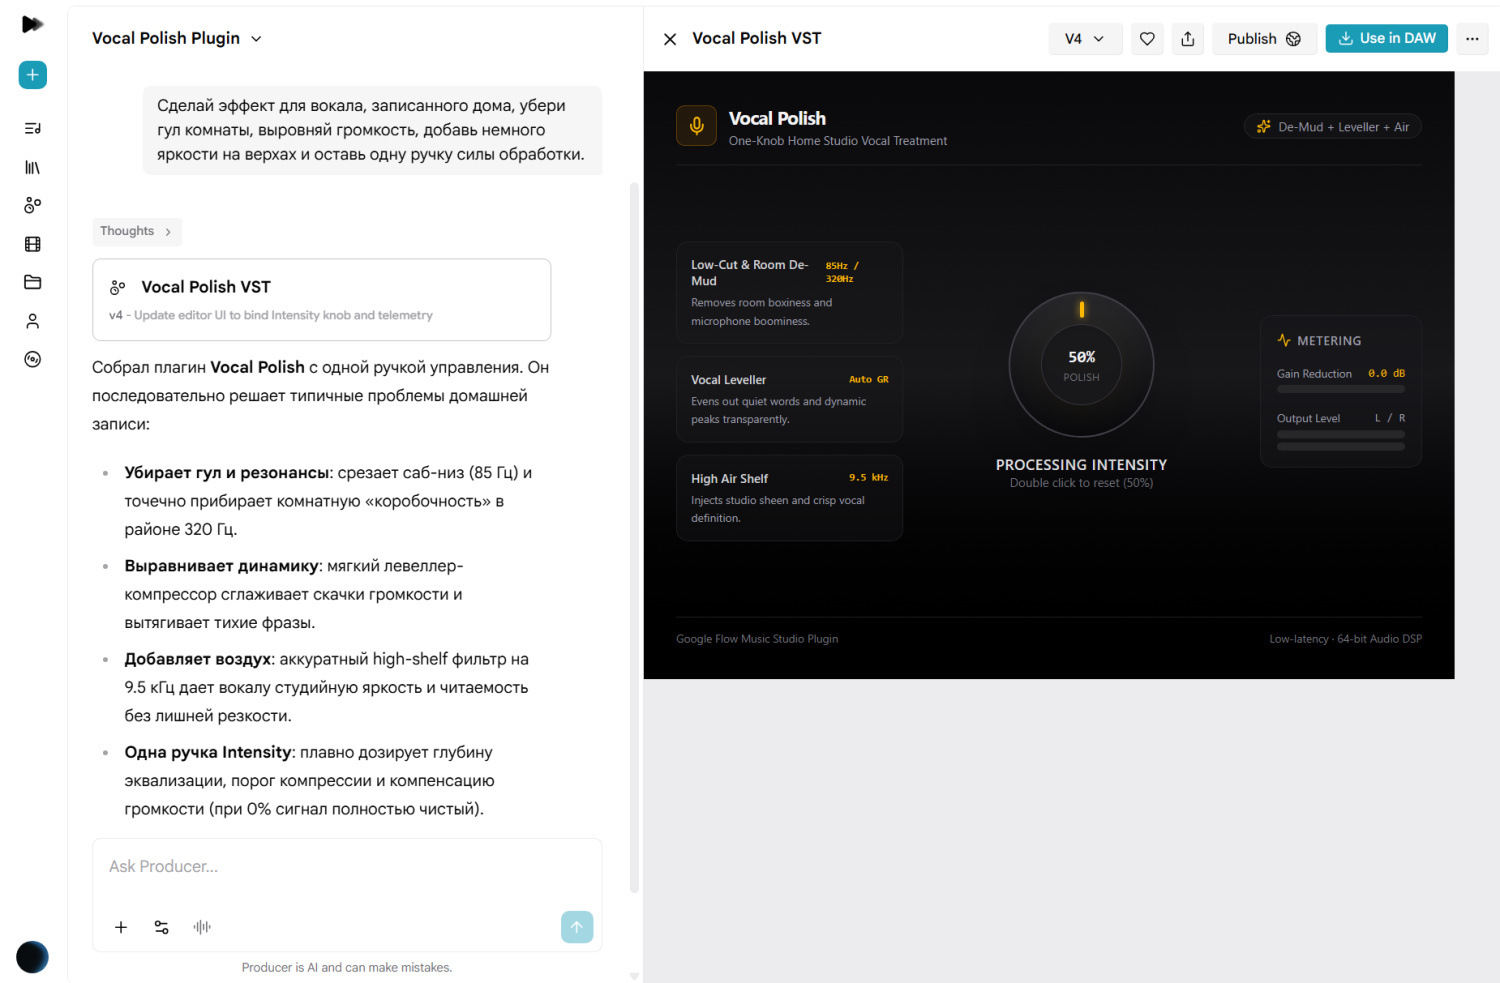
Task: Open the folder icon in the sidebar
Action: [32, 282]
